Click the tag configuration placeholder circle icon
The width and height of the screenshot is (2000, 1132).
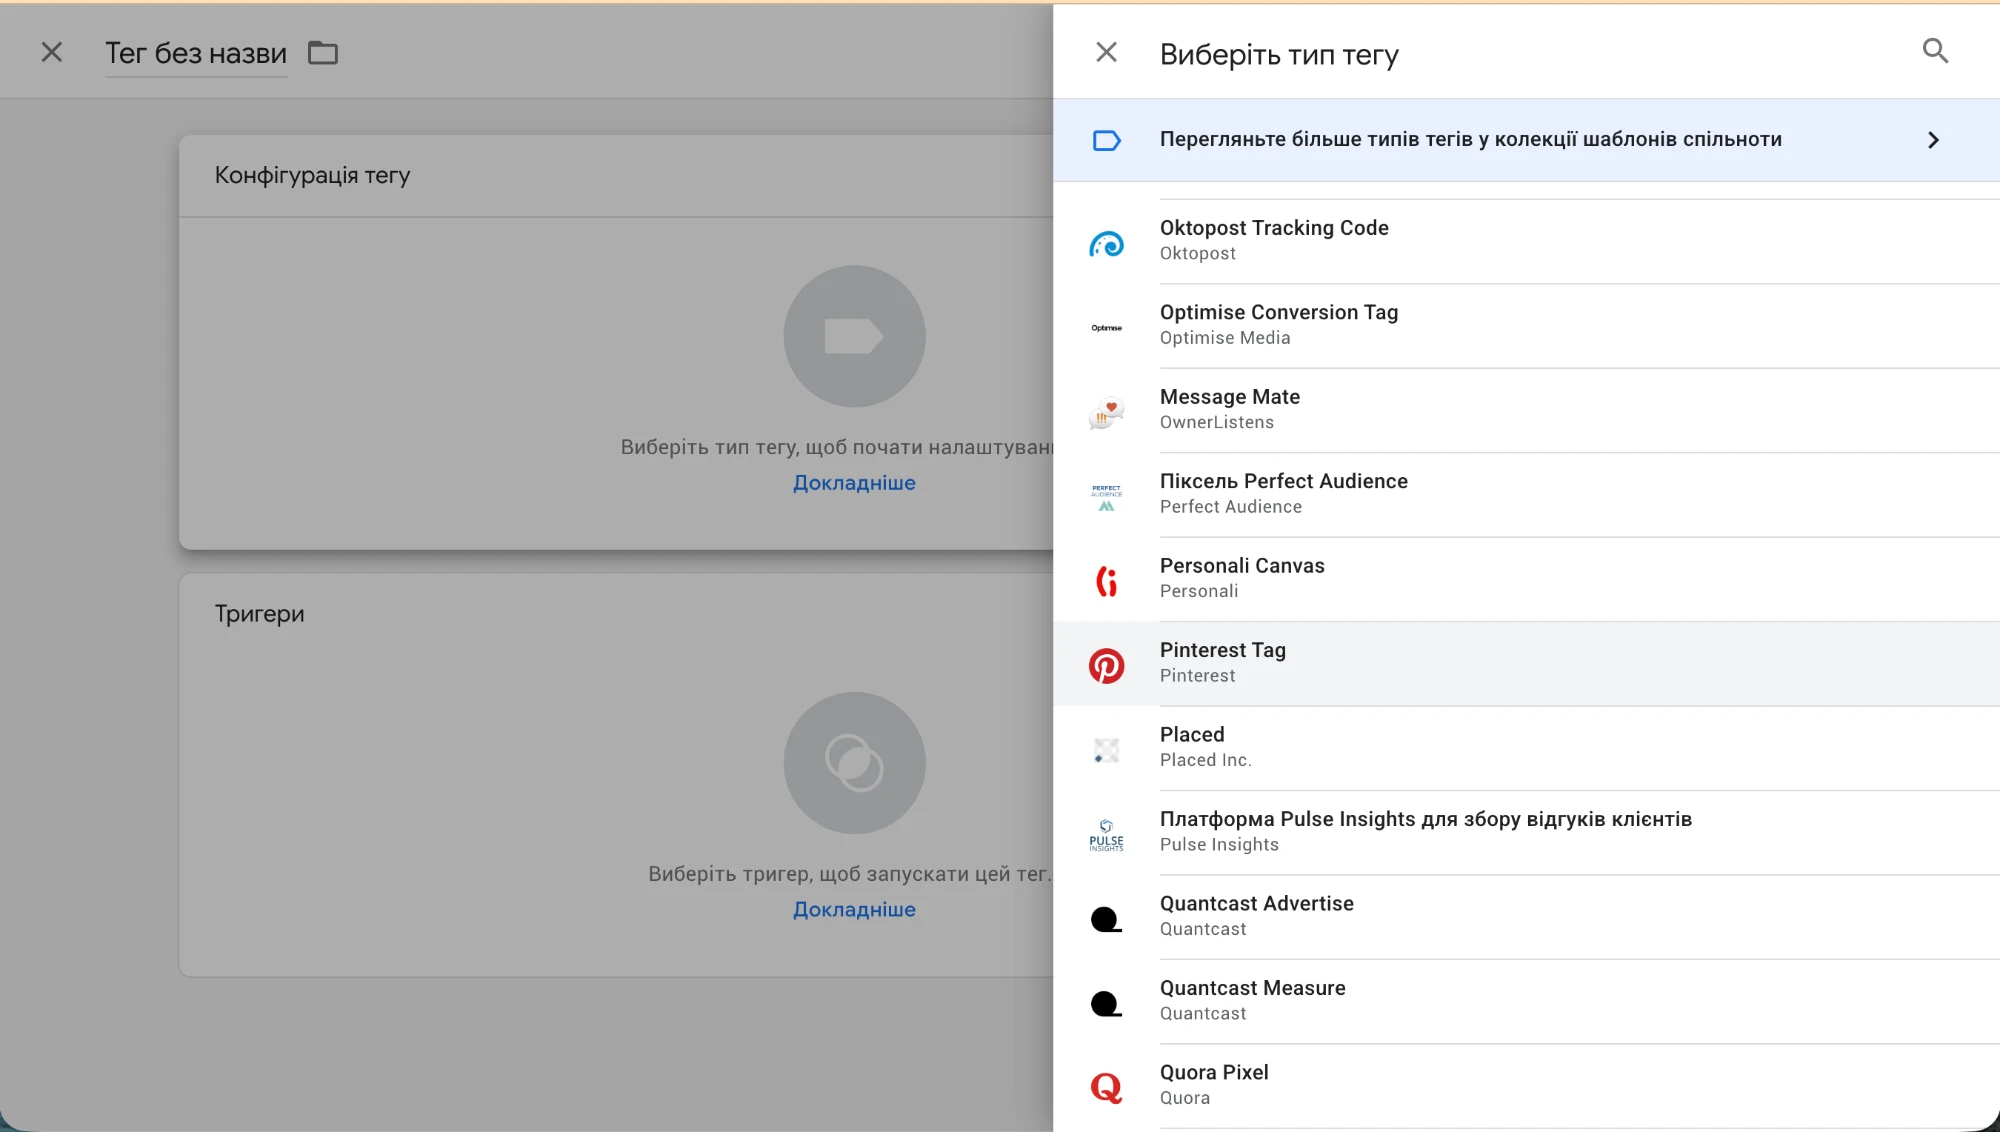[854, 336]
